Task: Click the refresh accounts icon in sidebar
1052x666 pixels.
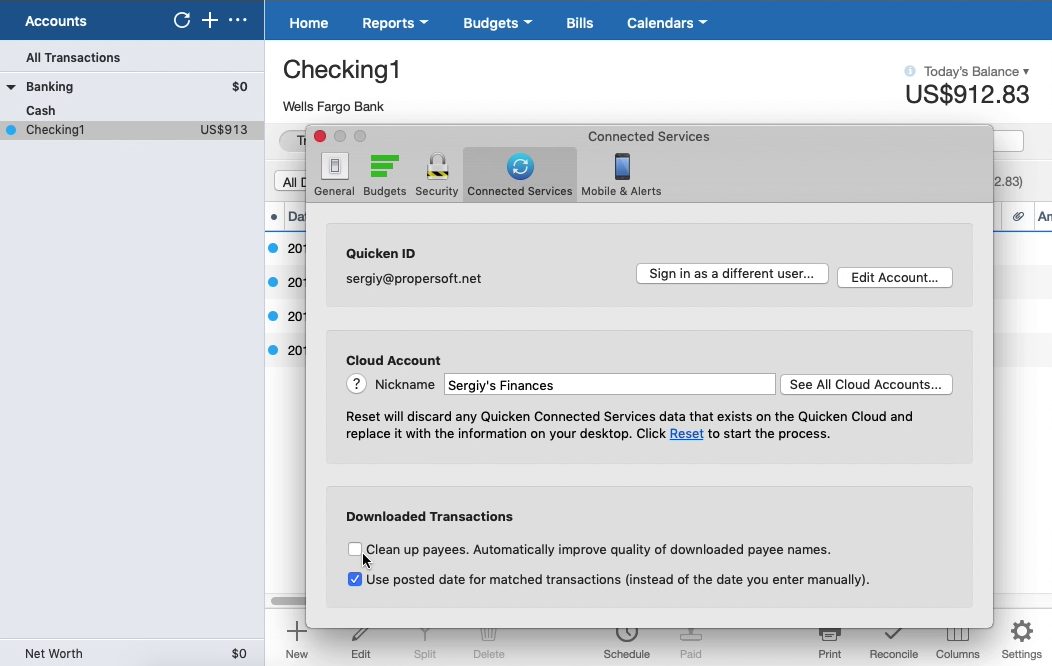Action: coord(182,20)
